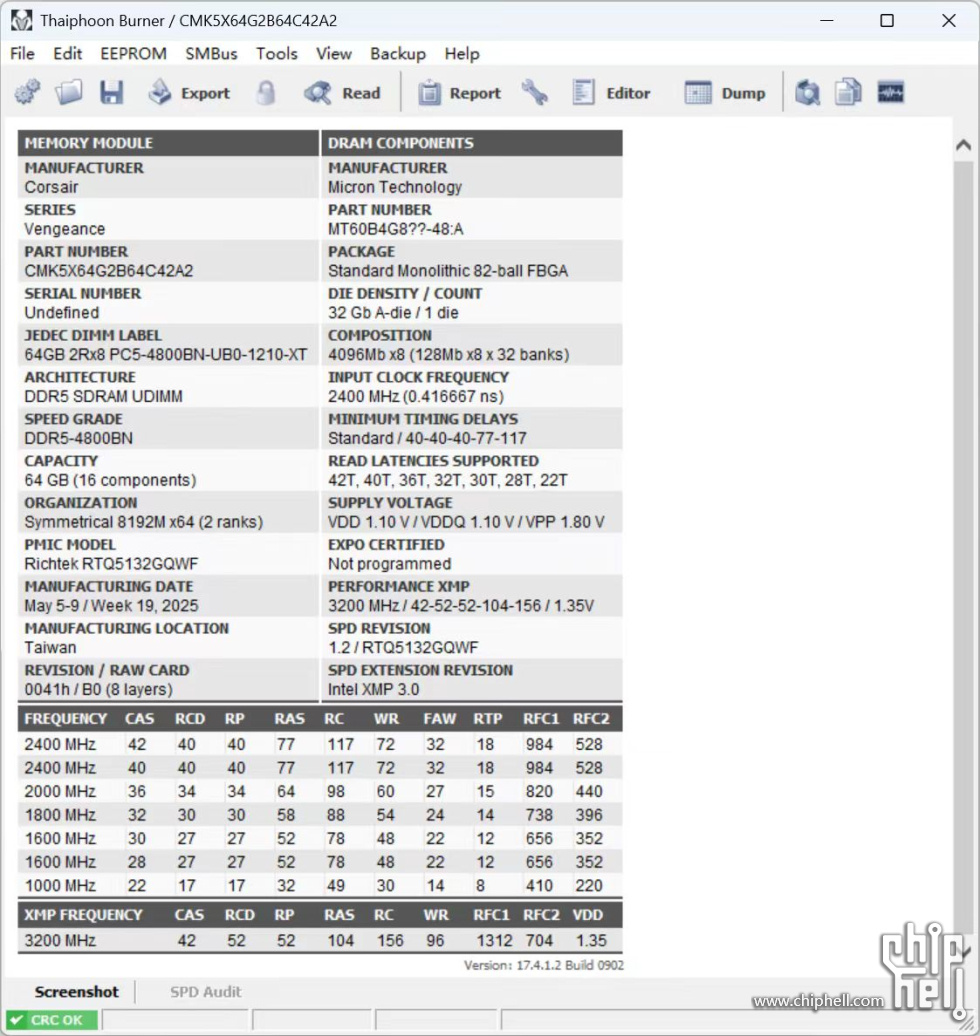Click 'MT60B4G8??-48:A' DRAM part number

[x=396, y=229]
